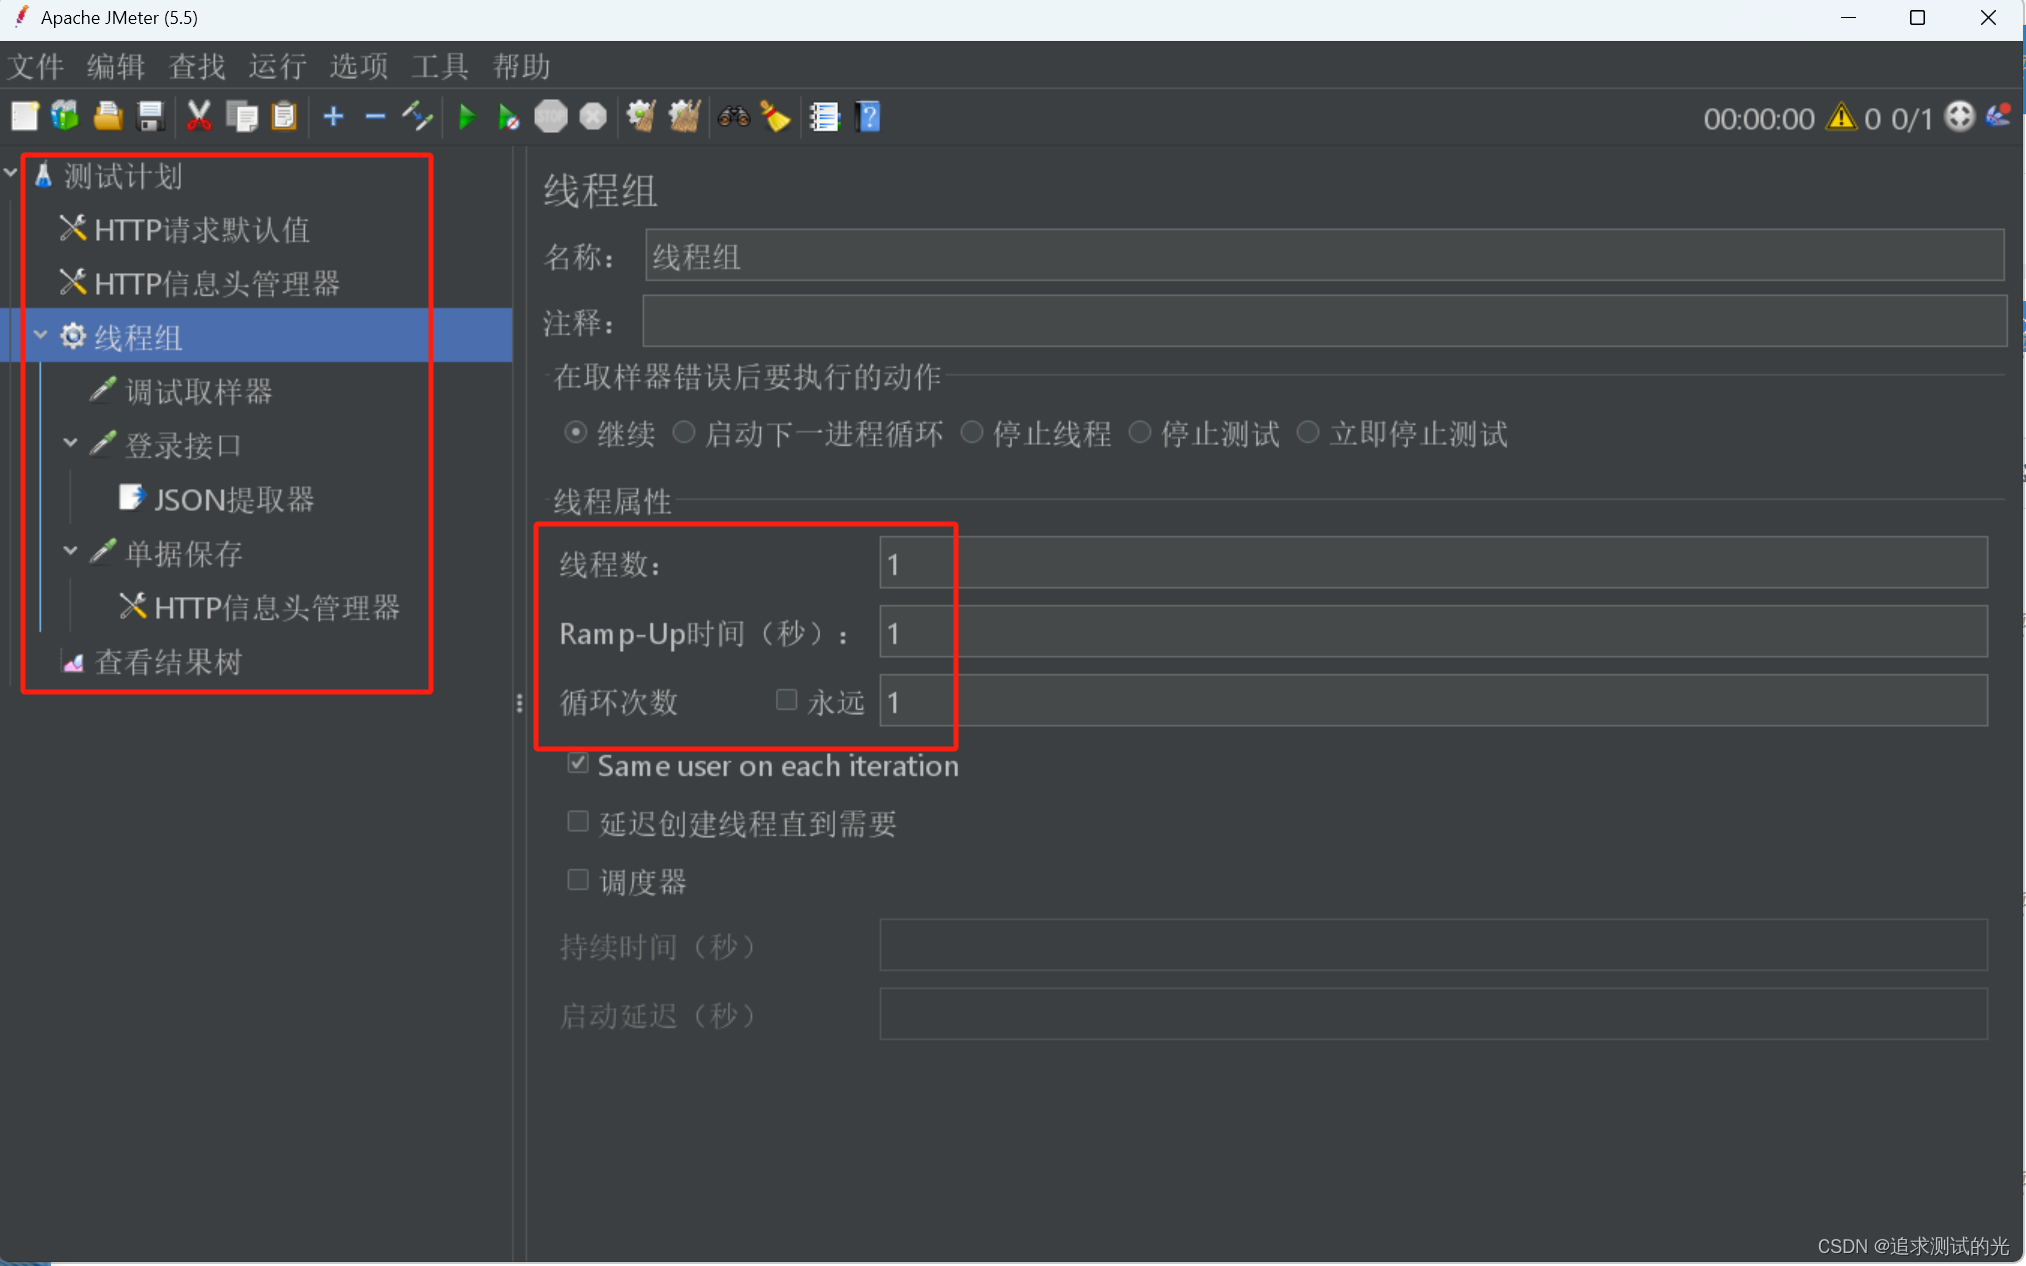Click Start no pauses icon
The image size is (2026, 1266).
(x=508, y=117)
